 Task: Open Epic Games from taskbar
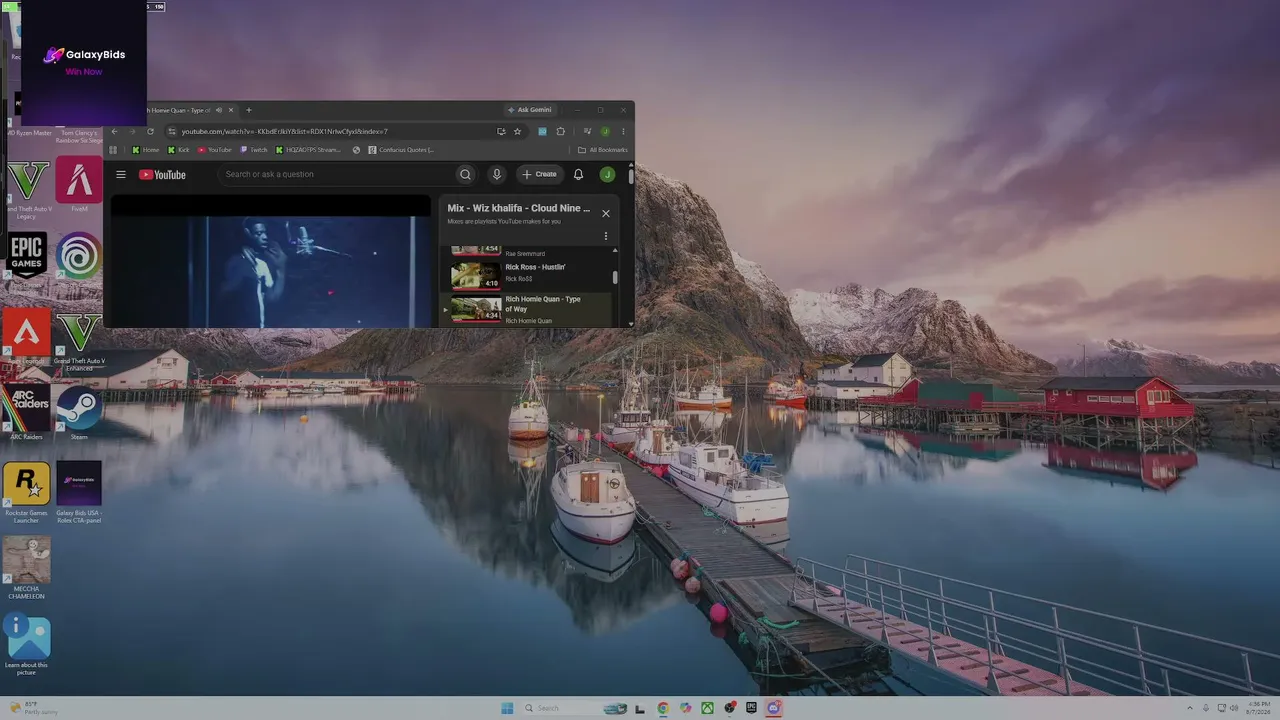(x=751, y=708)
